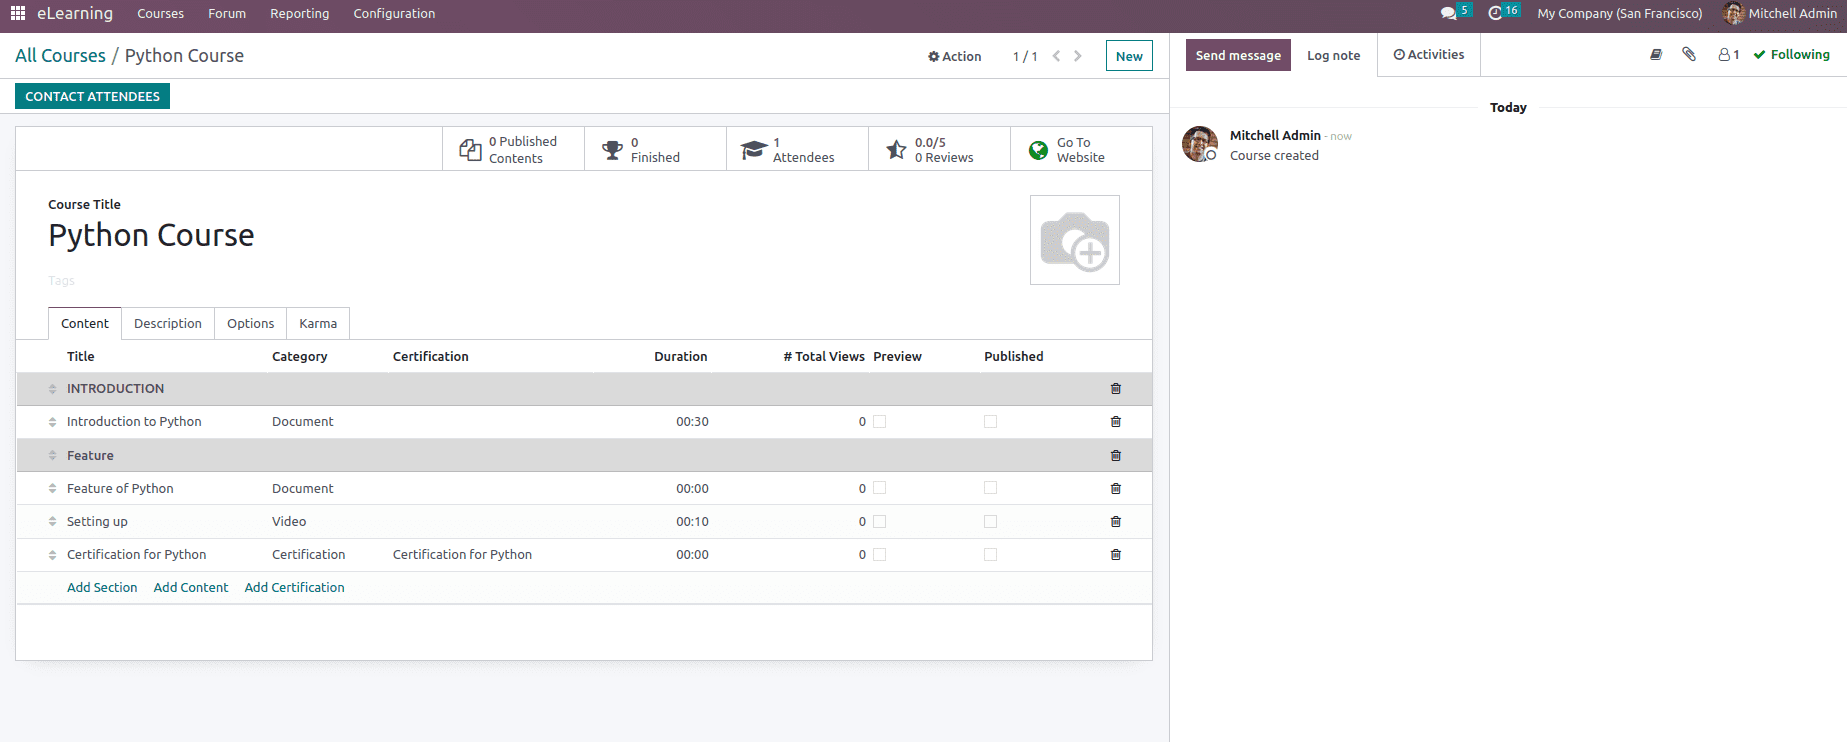1847x742 pixels.
Task: Click eLearning app name in navbar
Action: [x=75, y=14]
